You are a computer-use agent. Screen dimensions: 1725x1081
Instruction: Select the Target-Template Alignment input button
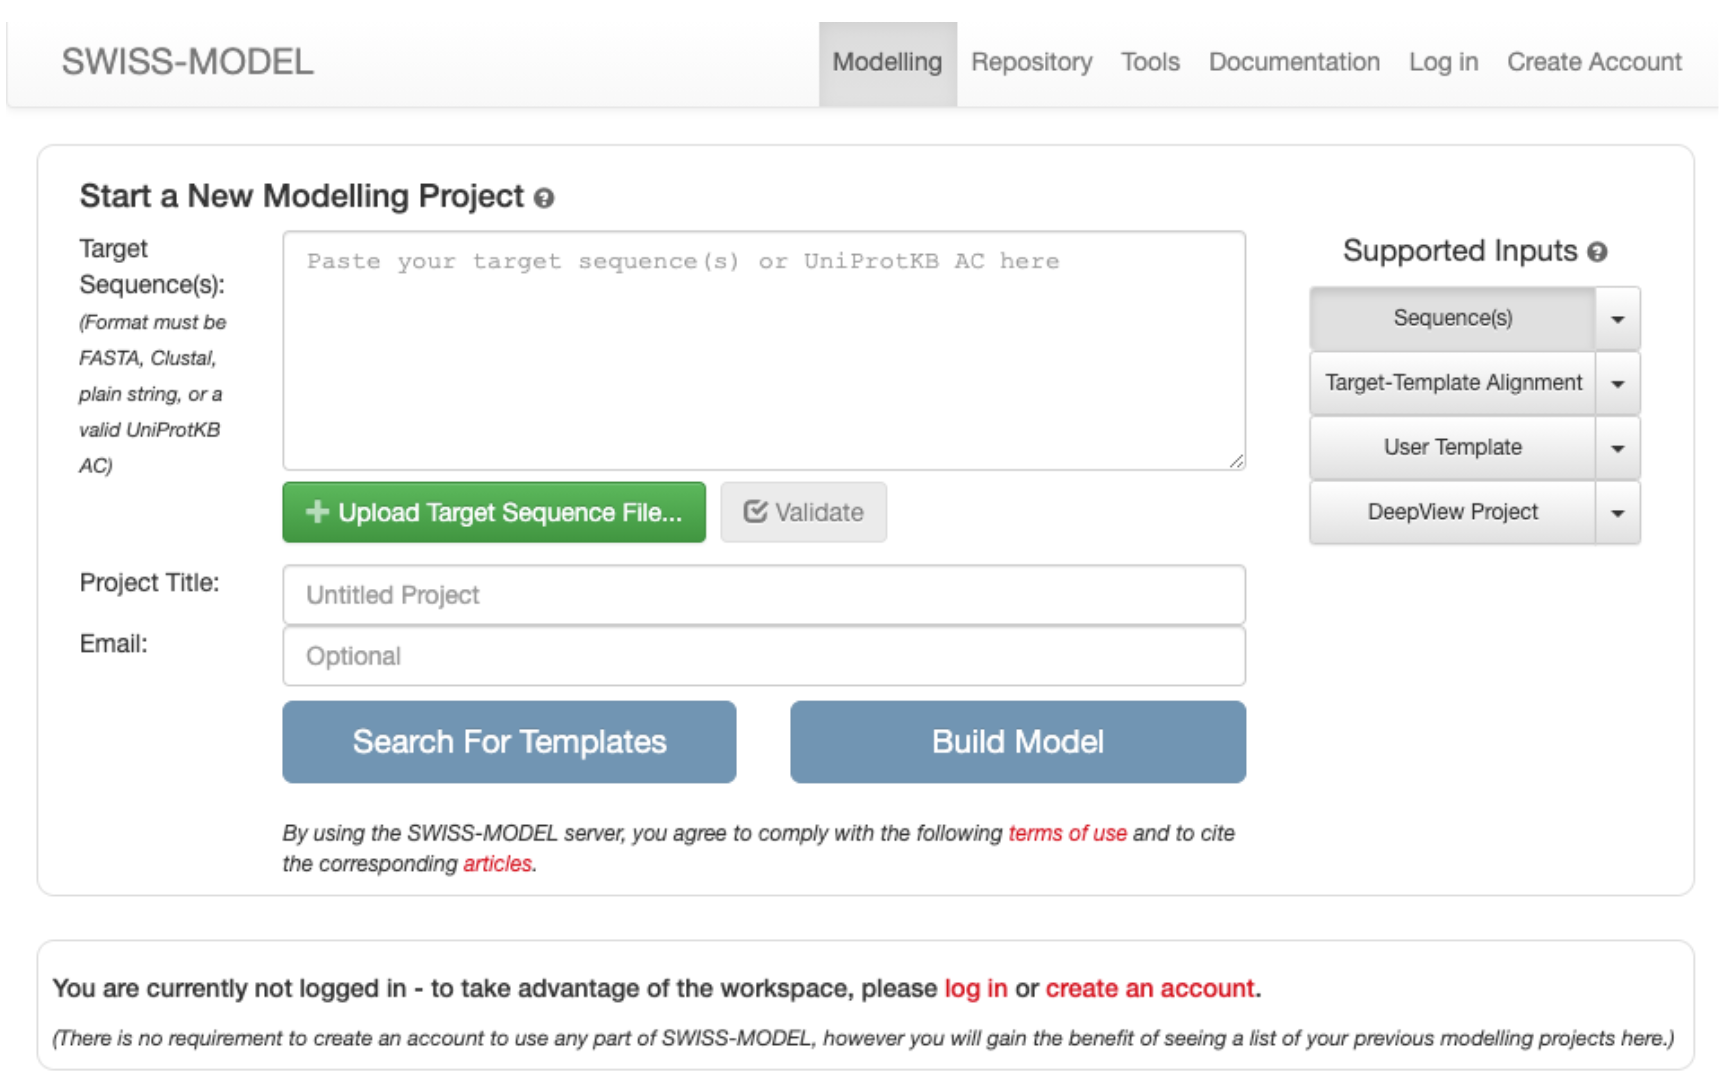[x=1452, y=383]
